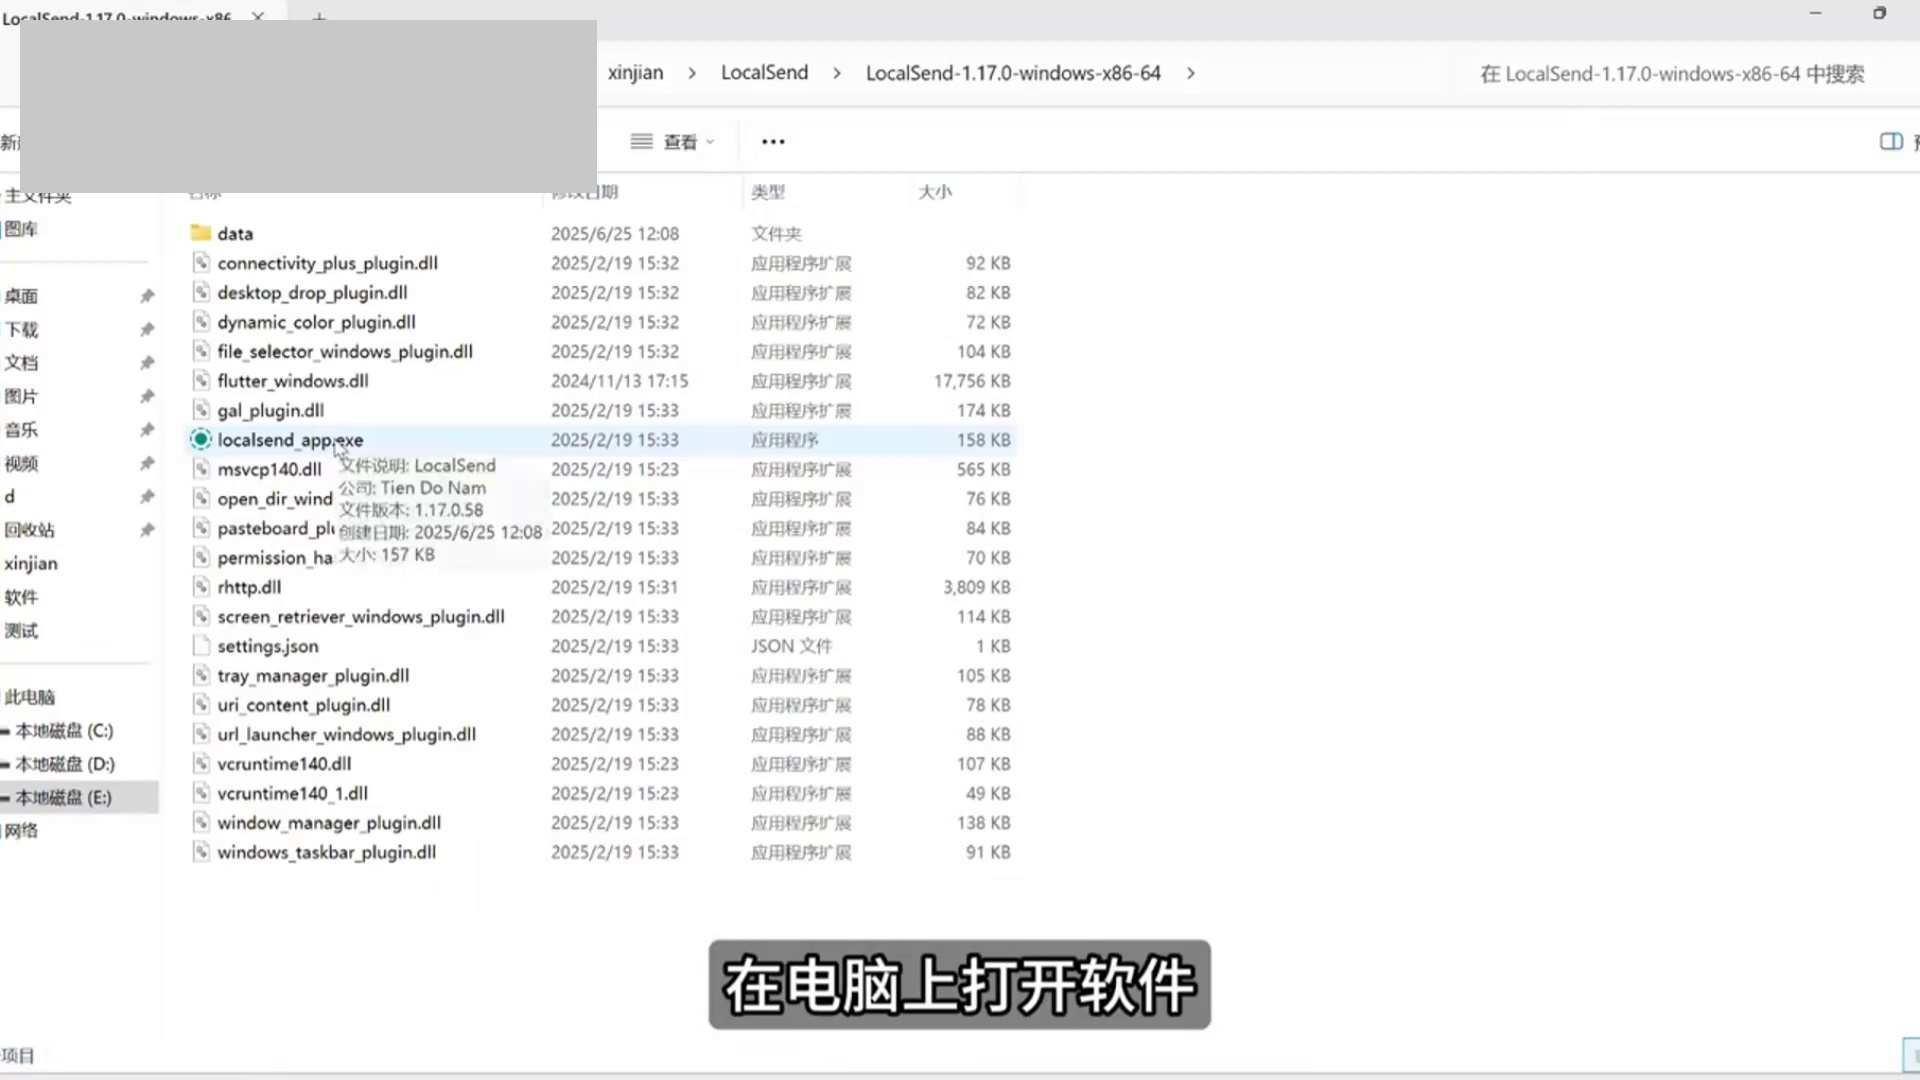Select the LocalSend-1.17.0-windows-x86 tab

tap(117, 18)
